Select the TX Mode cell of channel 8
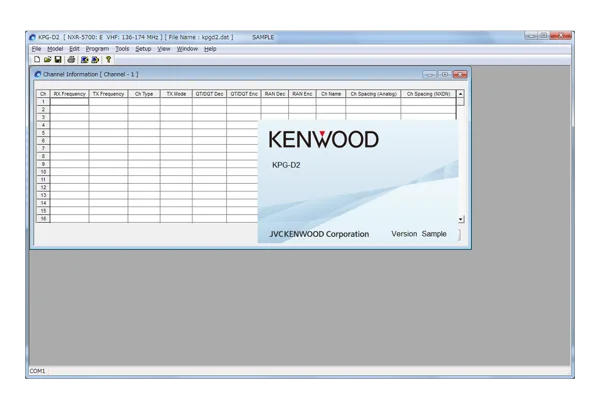Screen dimensions: 600x410 tap(176, 156)
